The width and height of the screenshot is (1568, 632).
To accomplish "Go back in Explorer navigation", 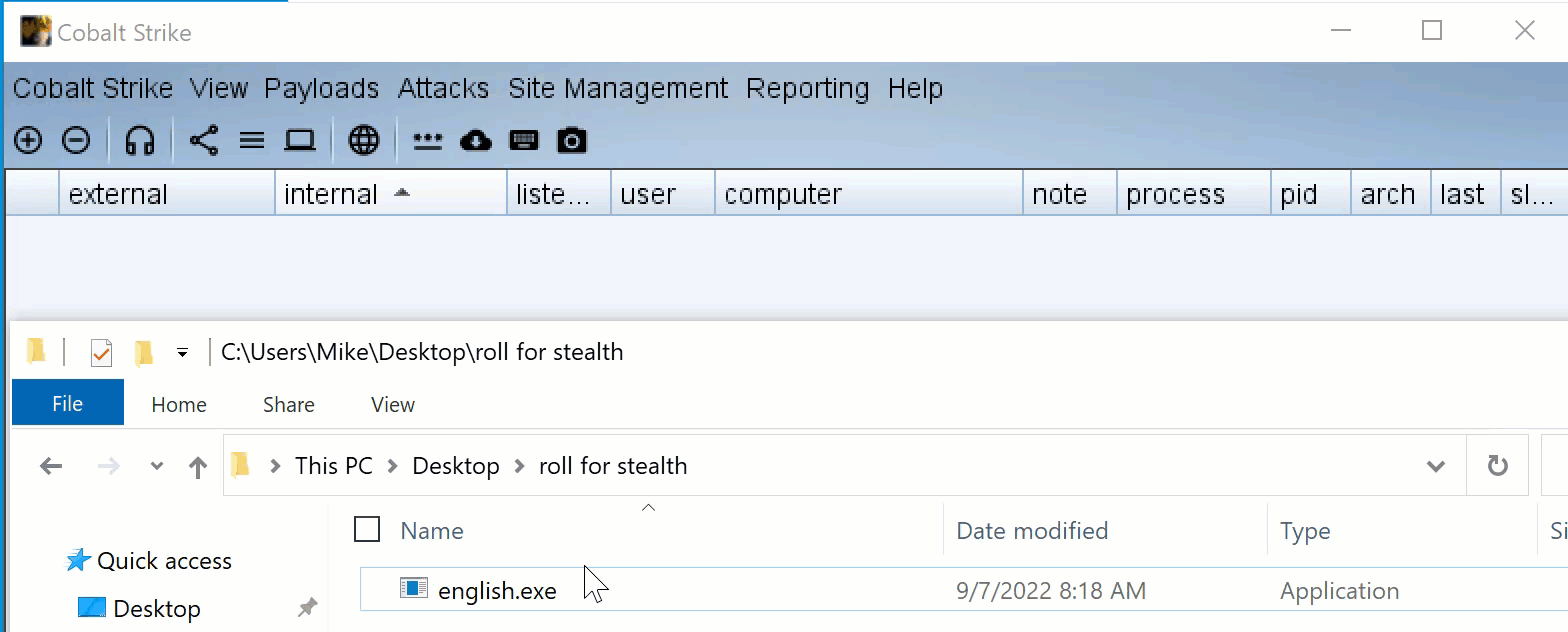I will 50,466.
